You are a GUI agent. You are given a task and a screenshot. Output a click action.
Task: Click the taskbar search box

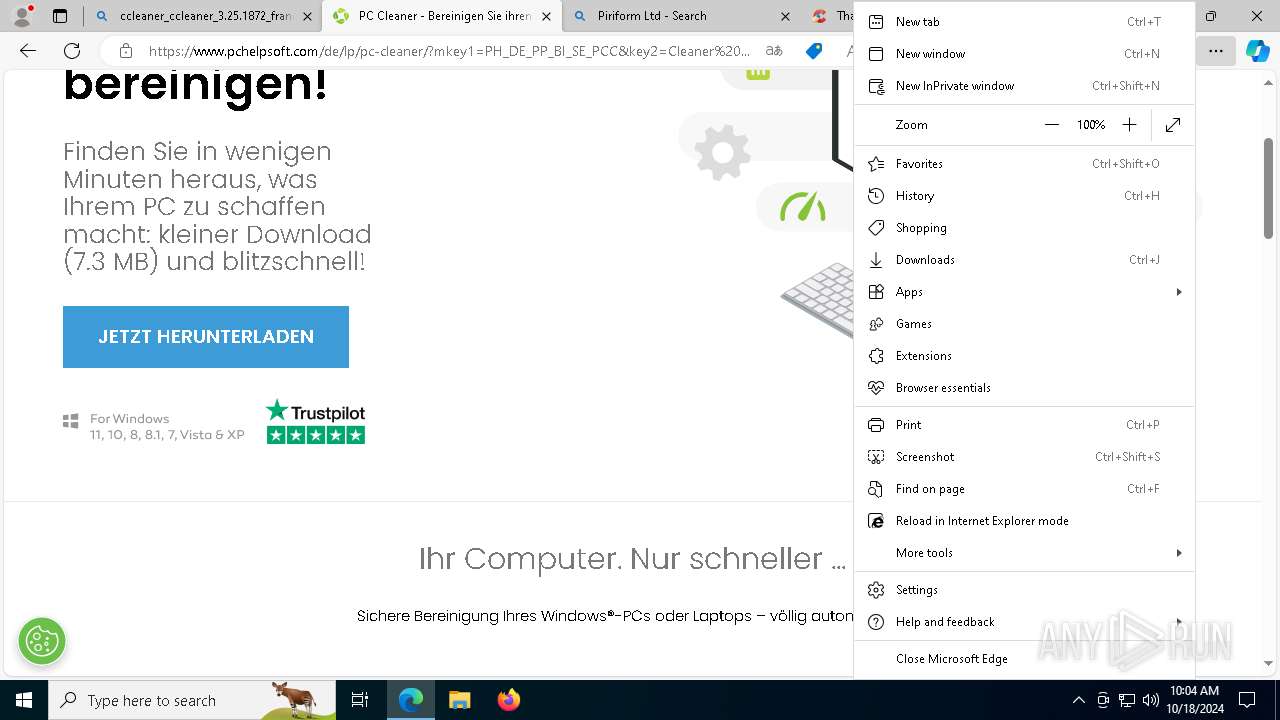click(x=194, y=700)
